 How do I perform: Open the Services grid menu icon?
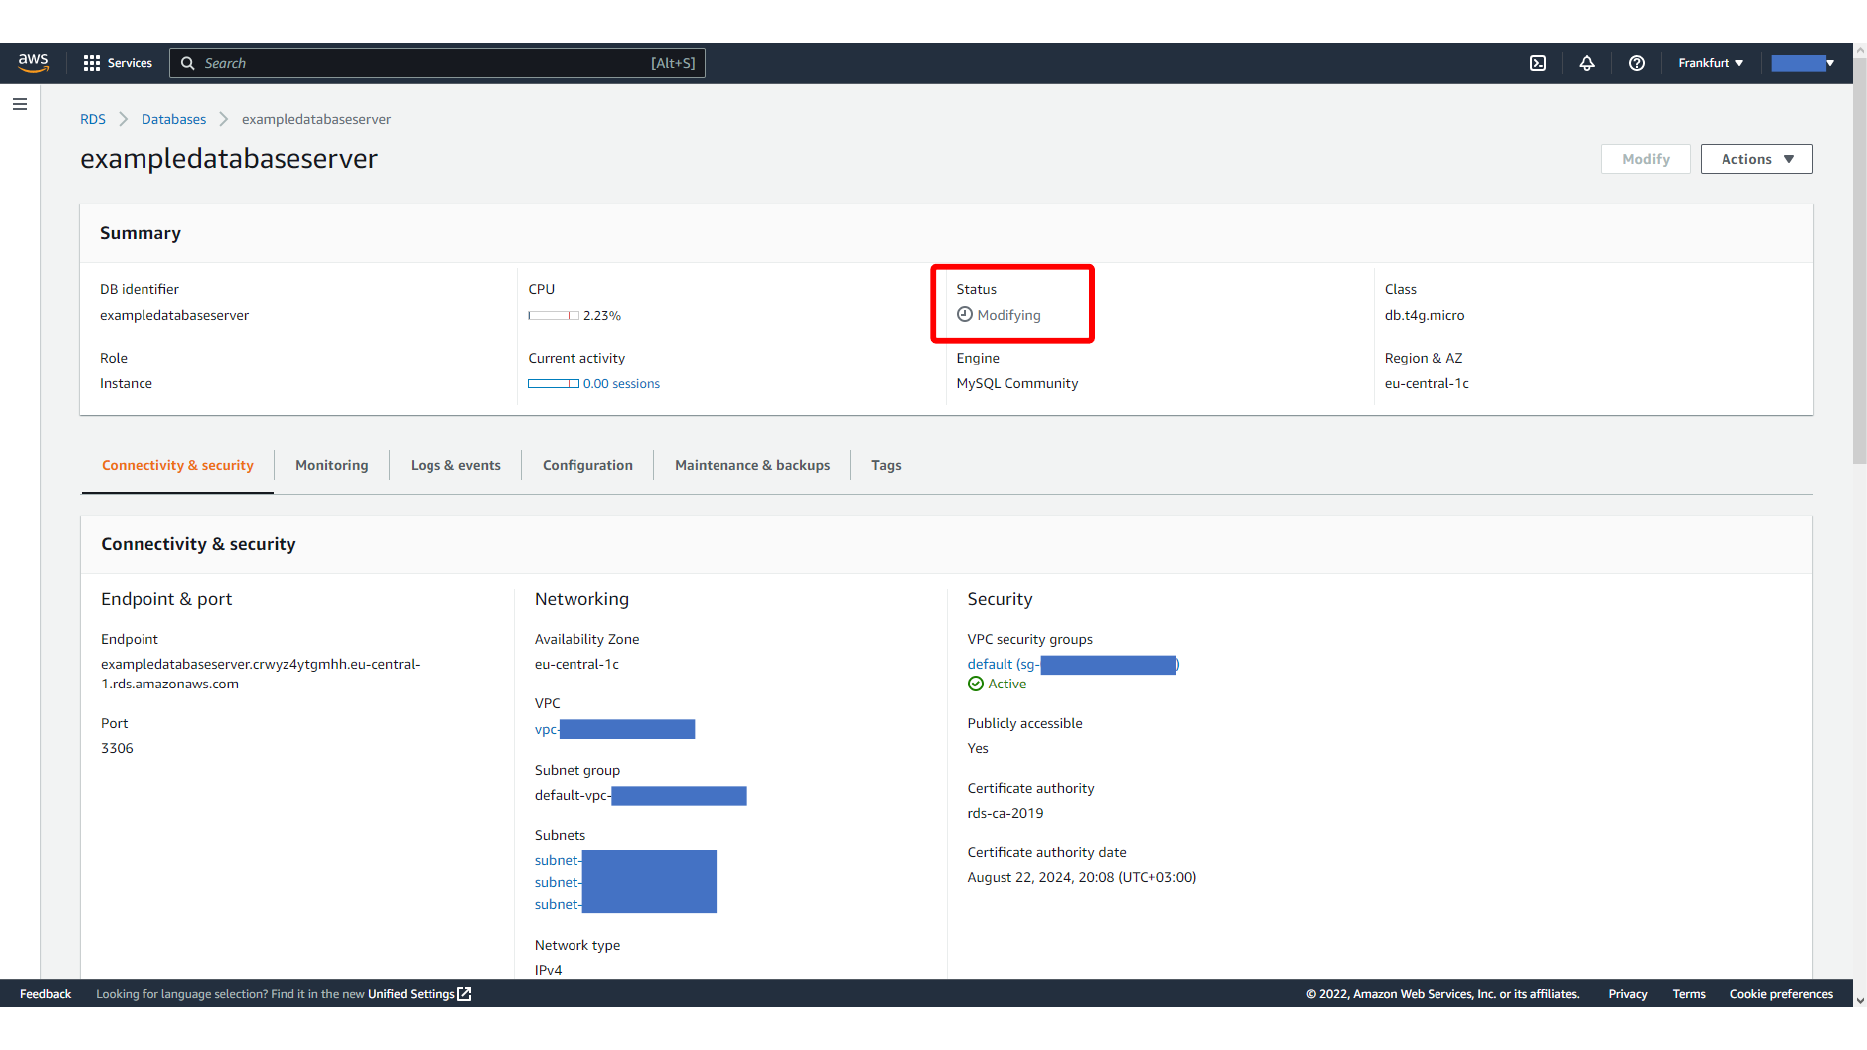click(x=92, y=63)
